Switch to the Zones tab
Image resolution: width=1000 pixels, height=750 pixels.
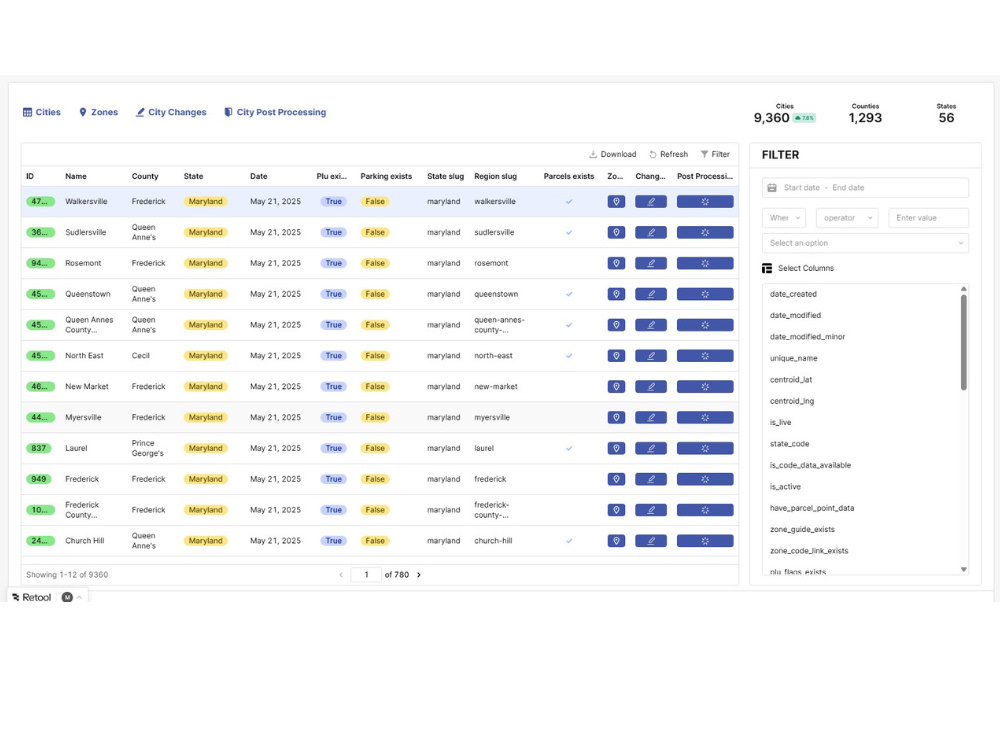98,112
